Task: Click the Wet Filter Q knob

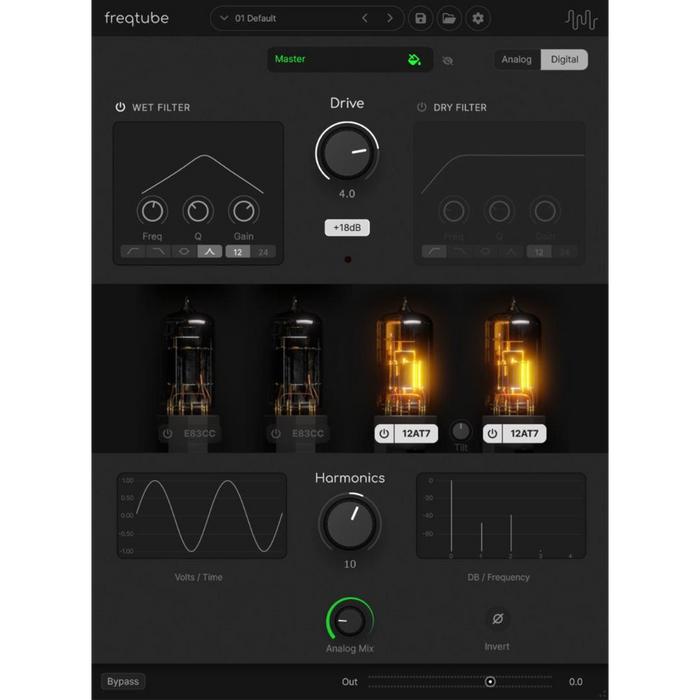Action: tap(198, 211)
